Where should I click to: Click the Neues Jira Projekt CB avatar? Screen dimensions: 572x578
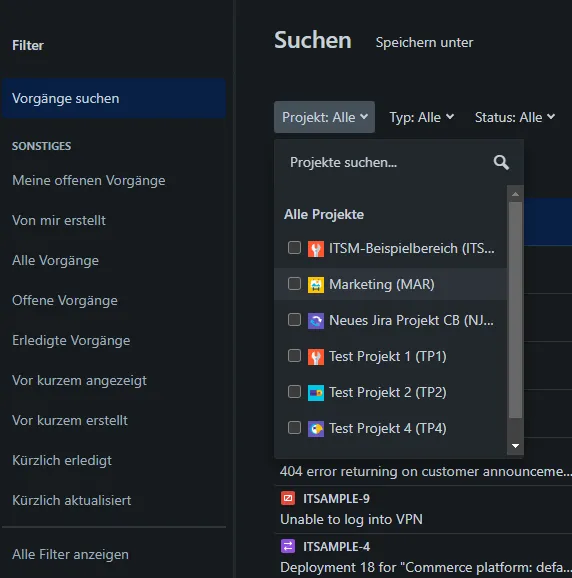316,321
